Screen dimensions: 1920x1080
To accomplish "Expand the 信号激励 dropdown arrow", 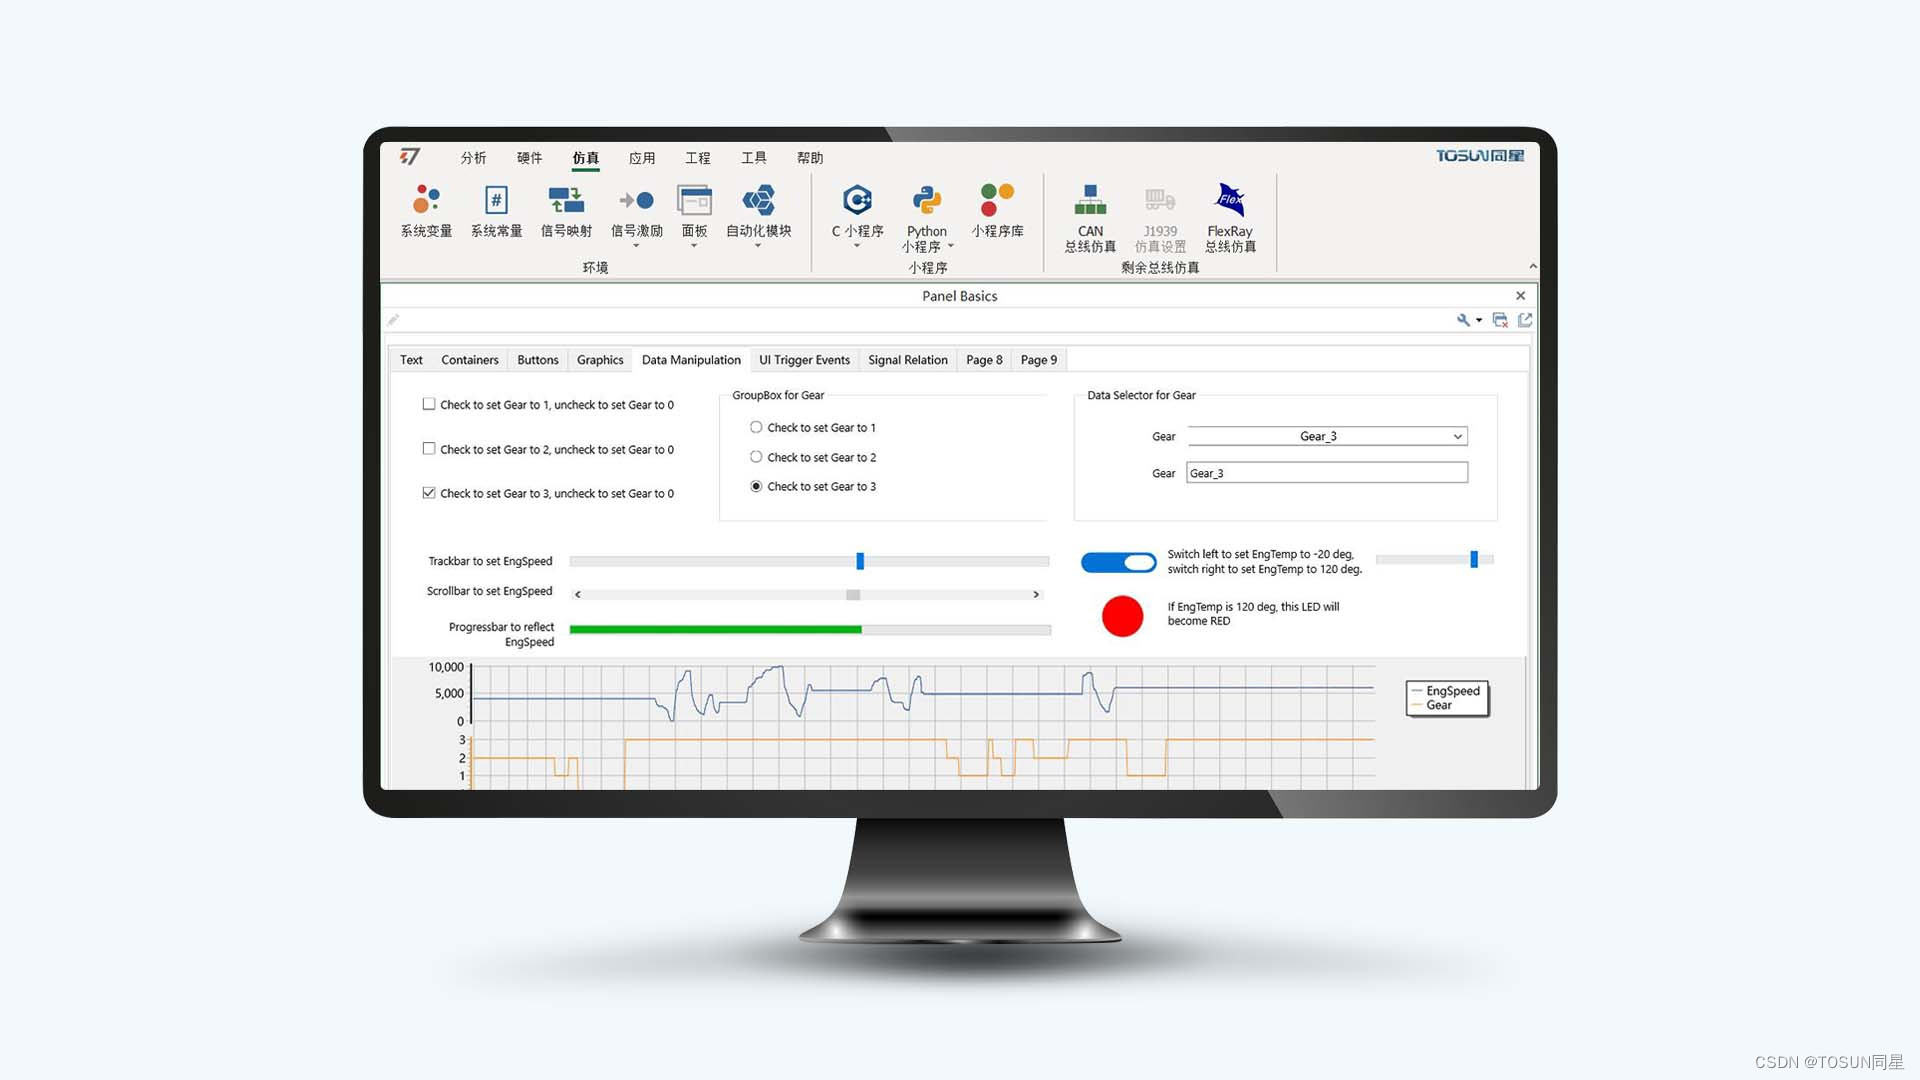I will pyautogui.click(x=636, y=246).
